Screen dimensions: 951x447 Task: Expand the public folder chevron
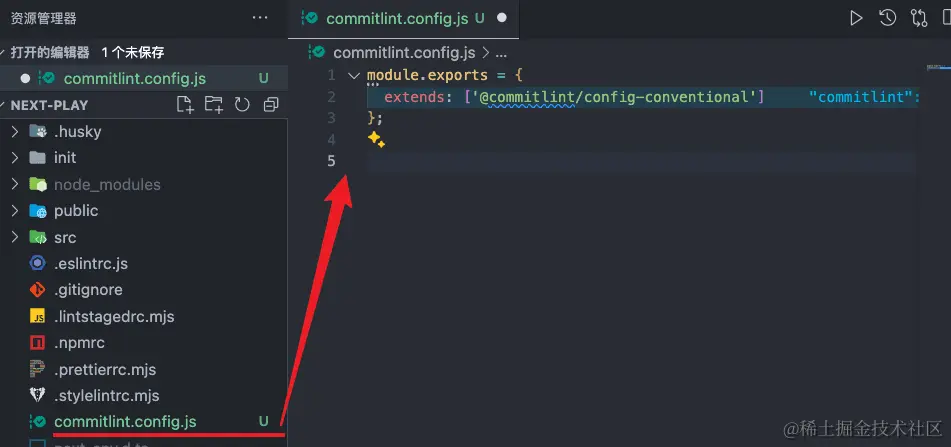click(15, 210)
